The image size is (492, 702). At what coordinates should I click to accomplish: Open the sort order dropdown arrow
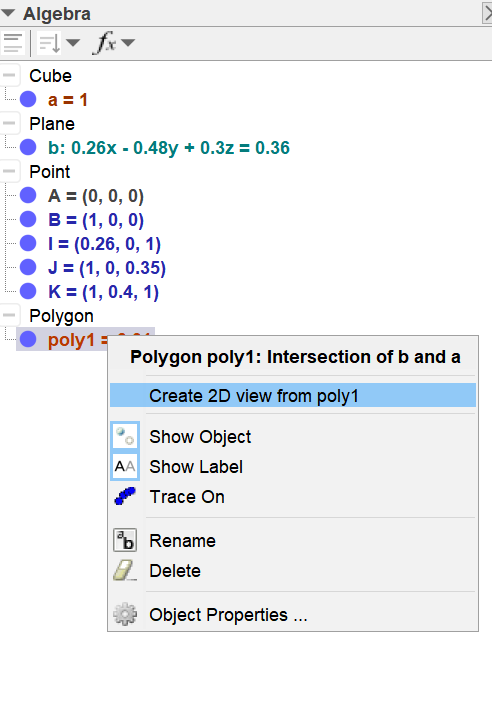73,43
